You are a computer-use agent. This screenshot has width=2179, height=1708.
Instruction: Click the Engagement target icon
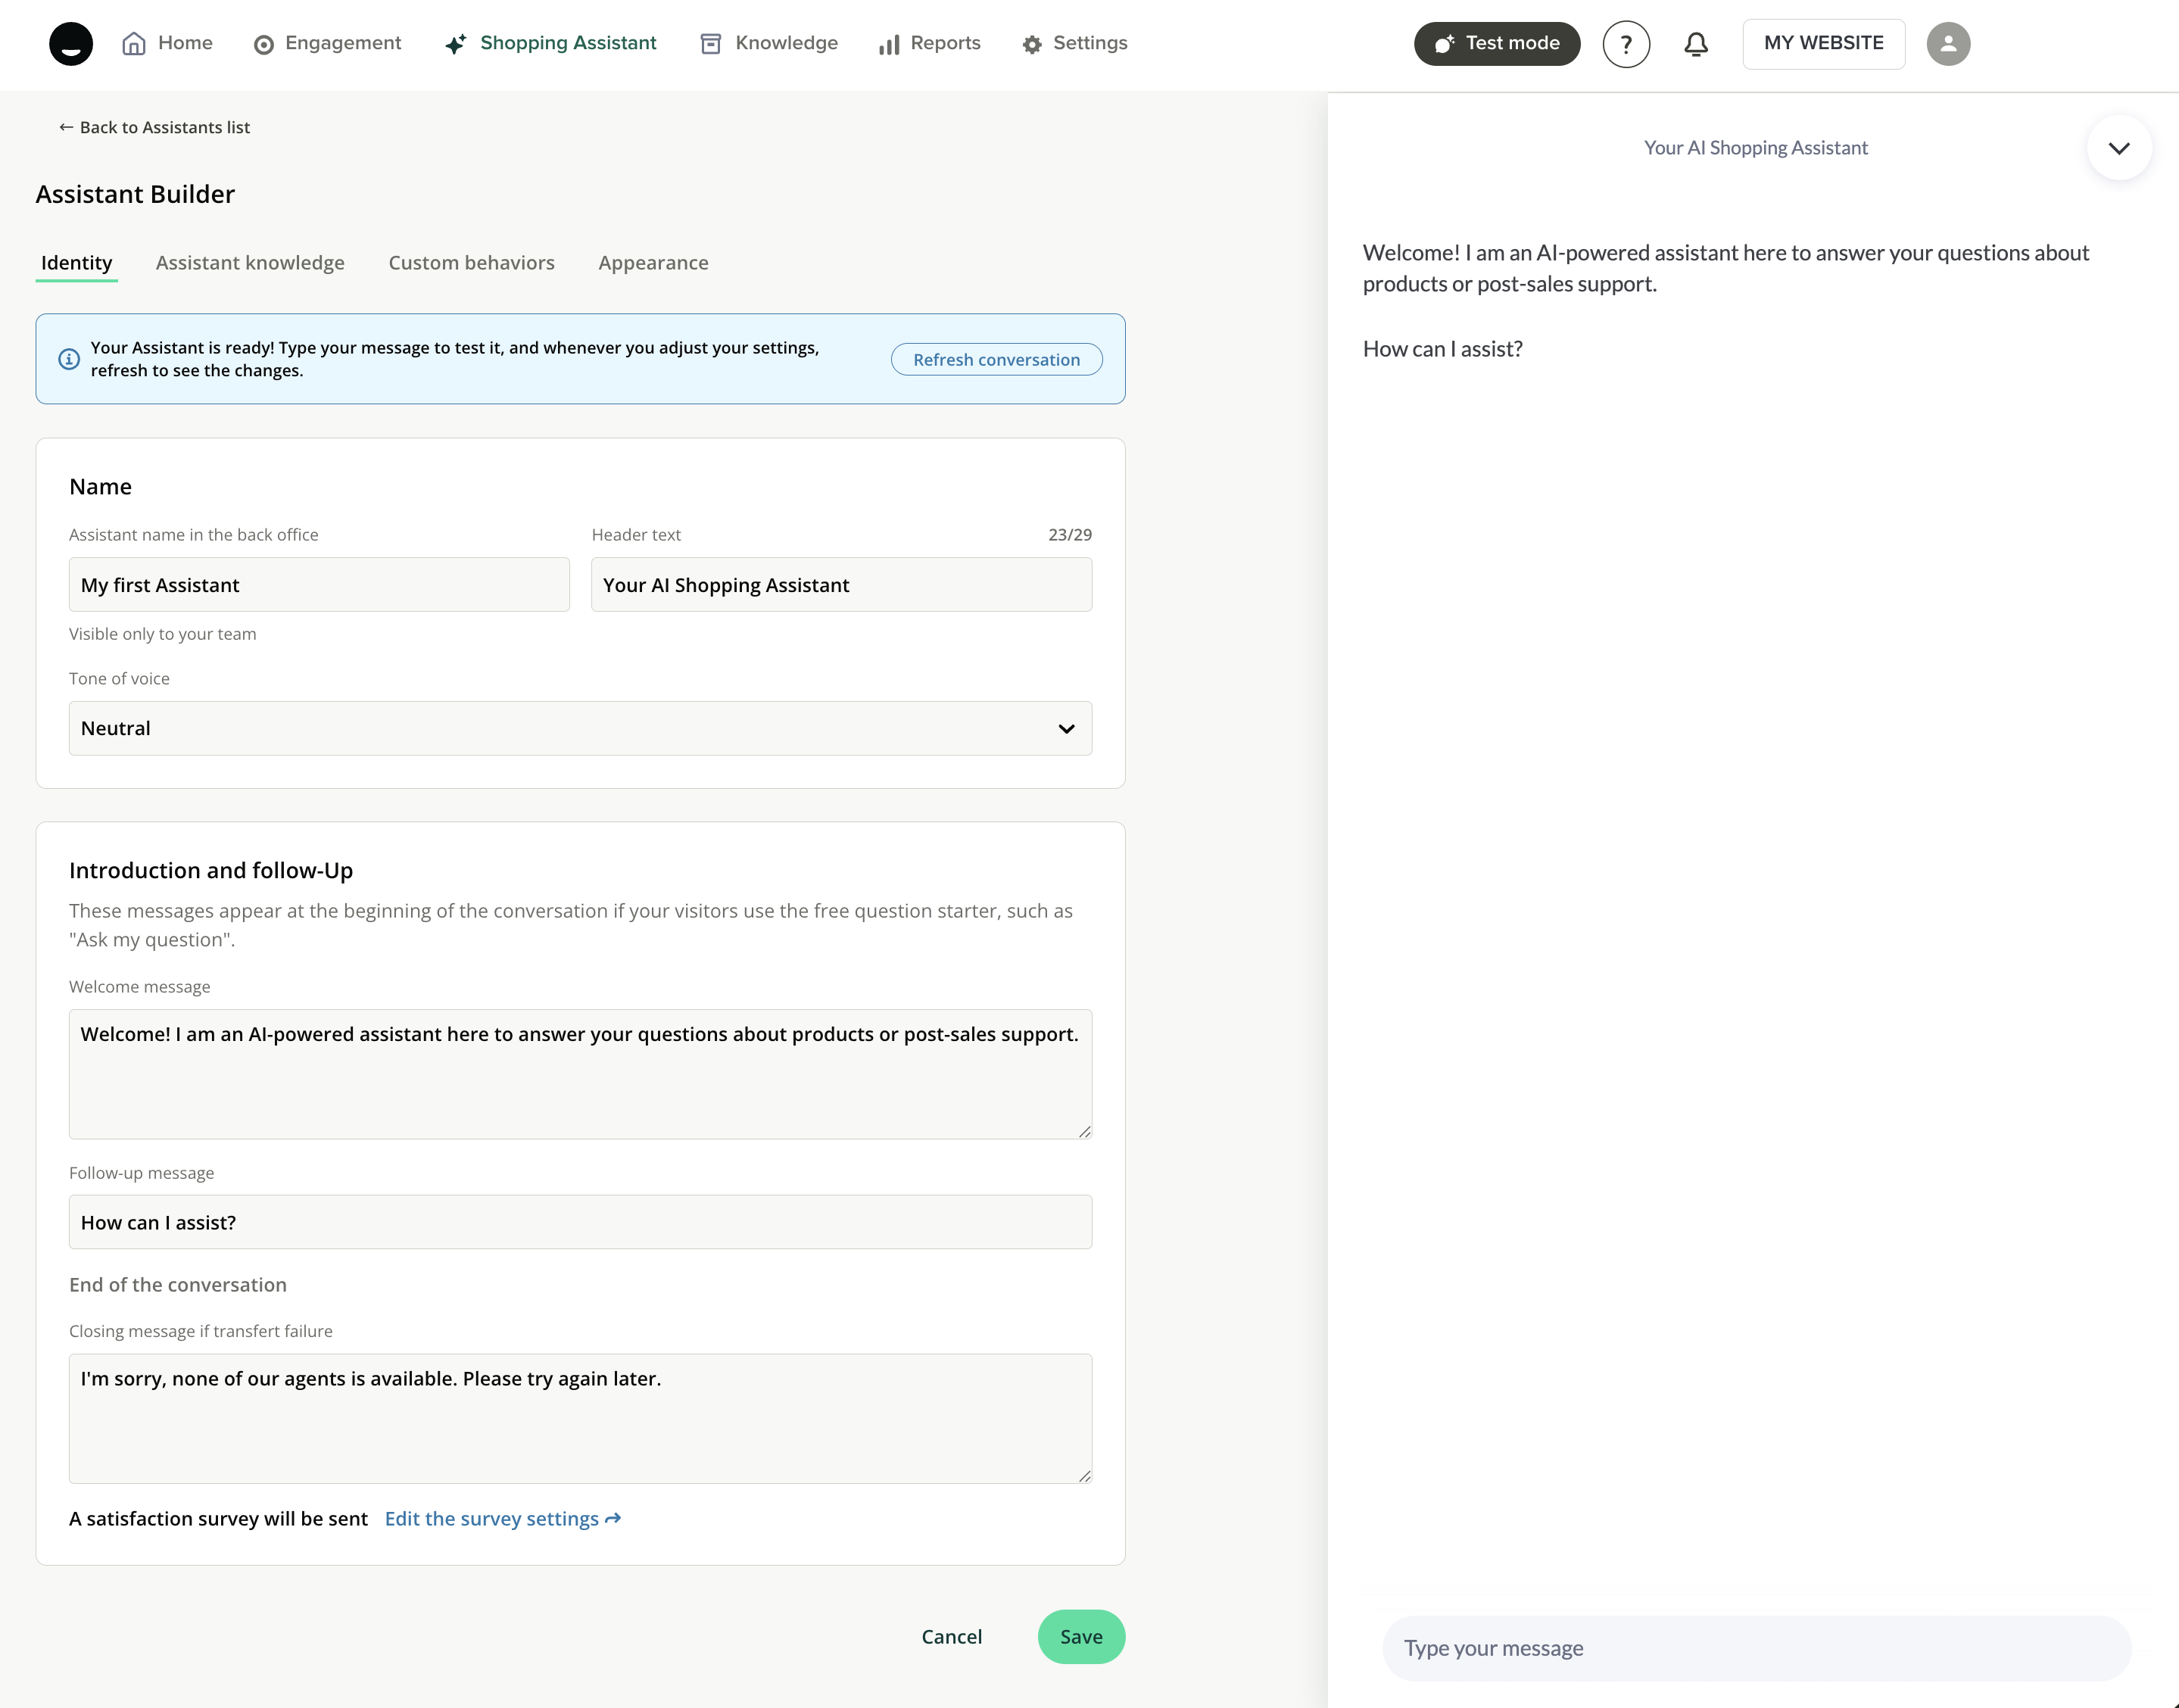[x=264, y=44]
